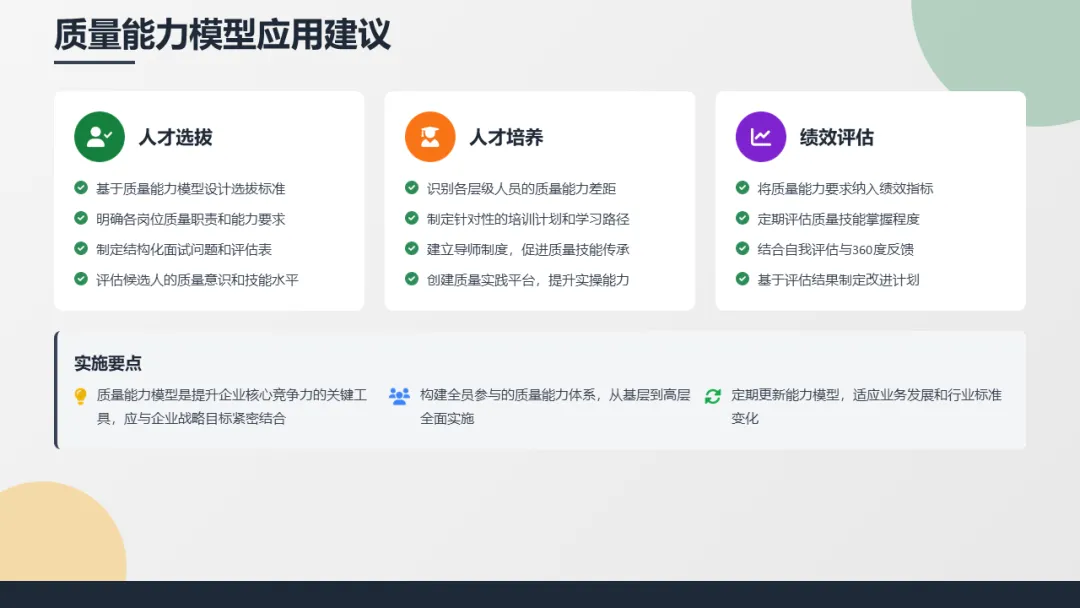
Task: Click text 建立导师制度，促进质量技能传承
Action: [x=528, y=249]
